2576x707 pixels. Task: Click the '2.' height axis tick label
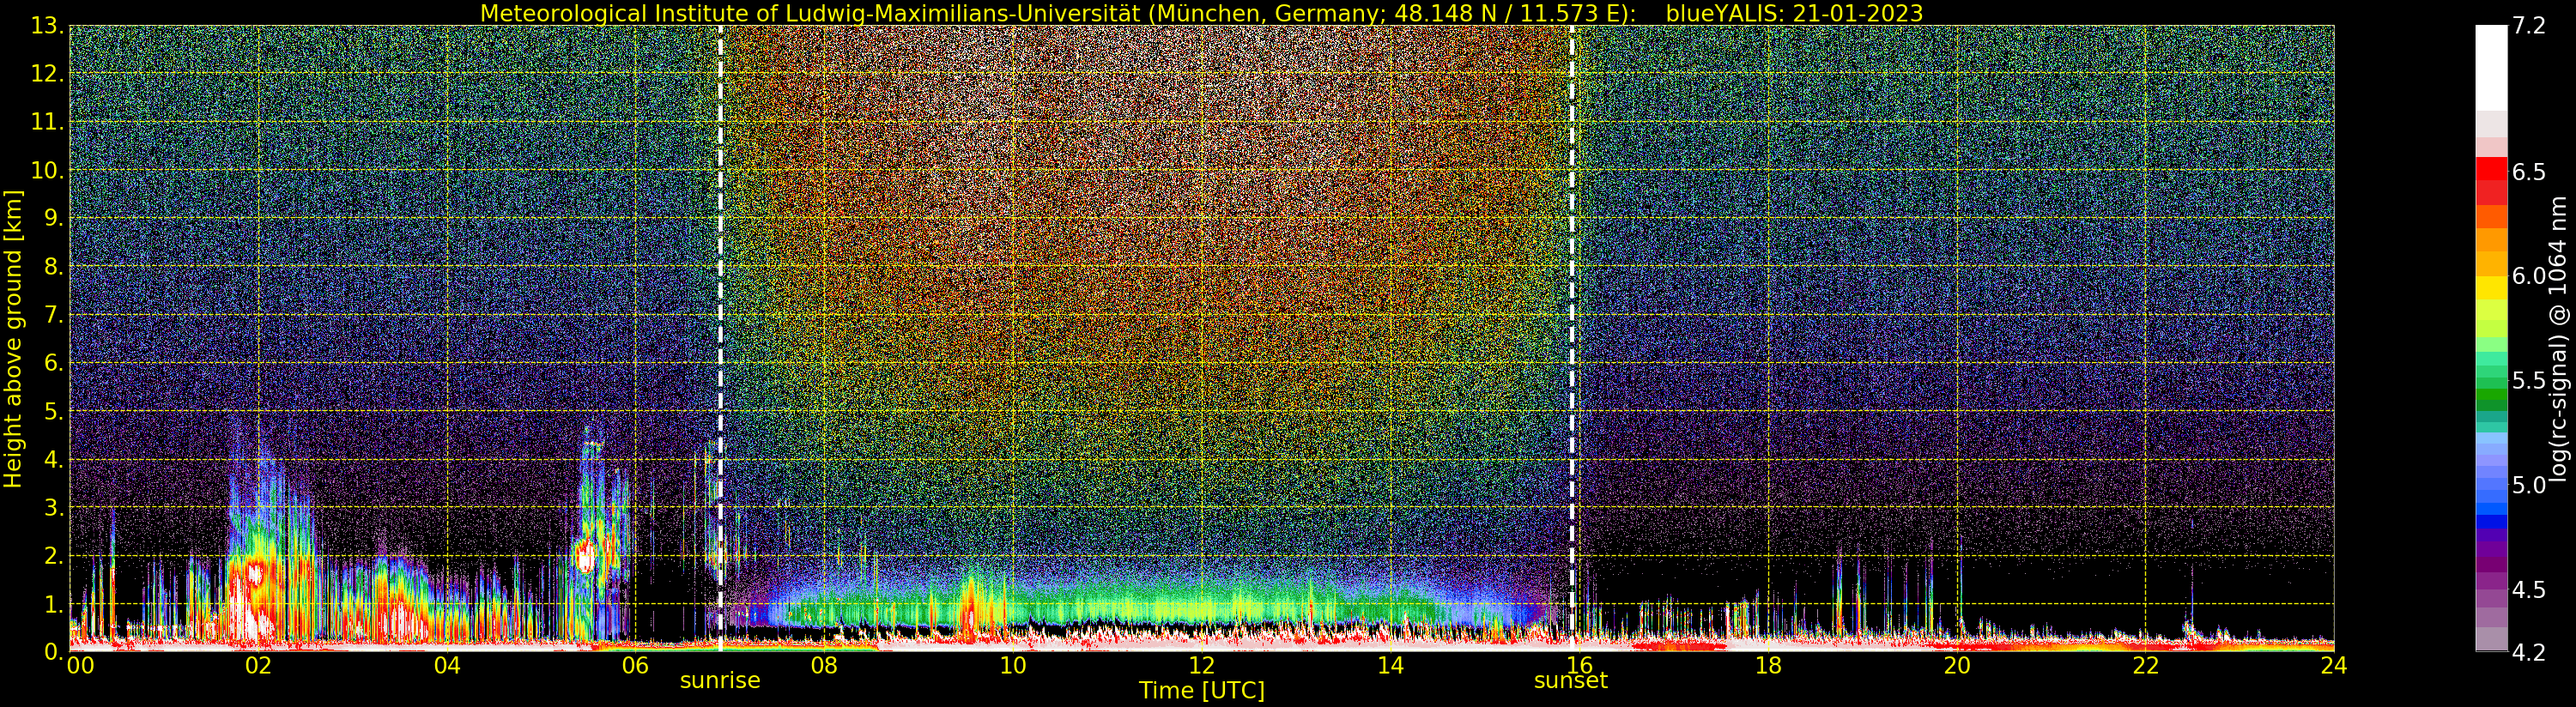point(54,555)
